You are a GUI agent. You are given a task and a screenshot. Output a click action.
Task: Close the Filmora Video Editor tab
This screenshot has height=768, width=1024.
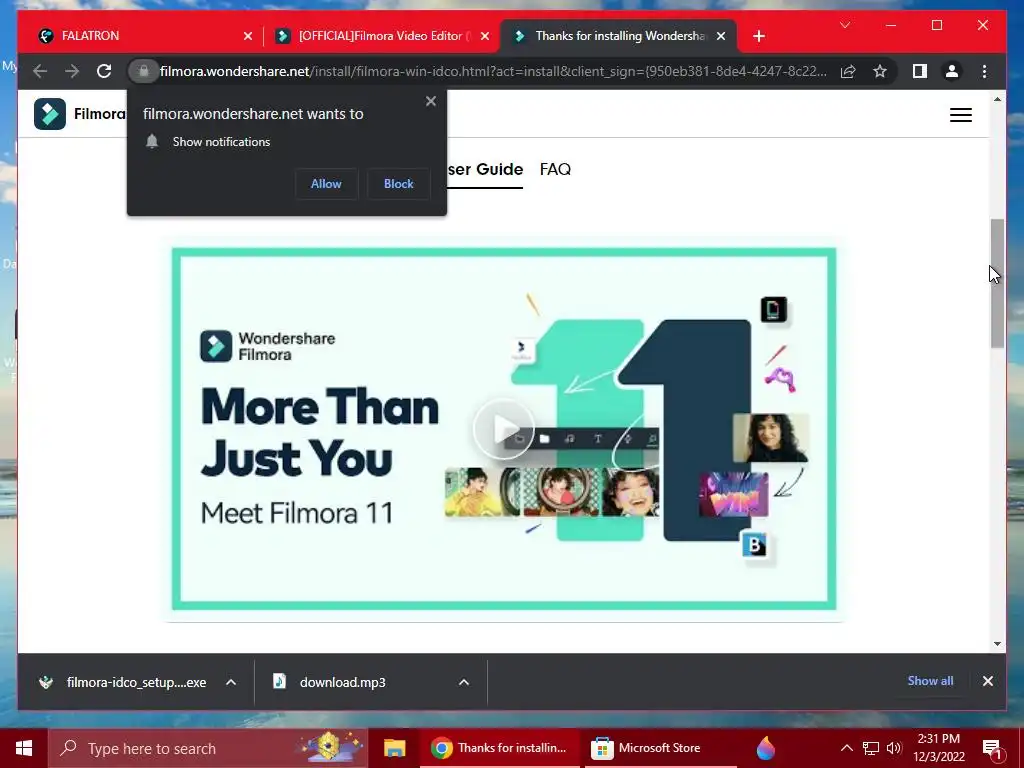485,37
